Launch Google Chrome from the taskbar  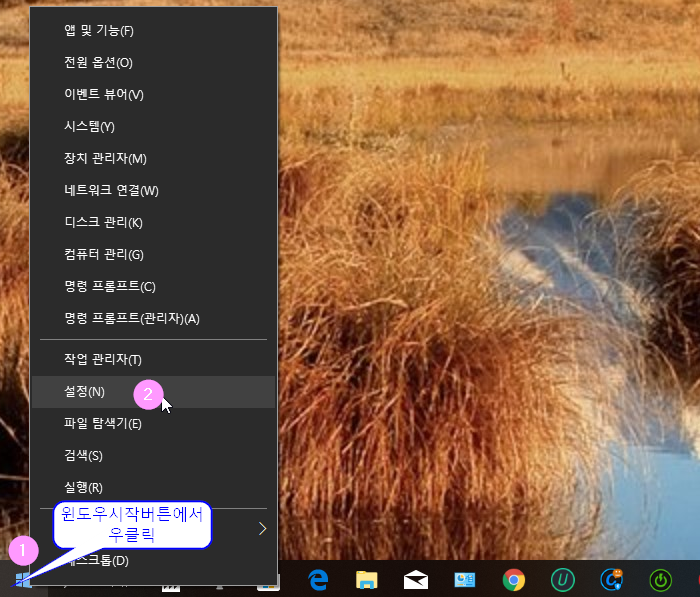click(x=514, y=580)
